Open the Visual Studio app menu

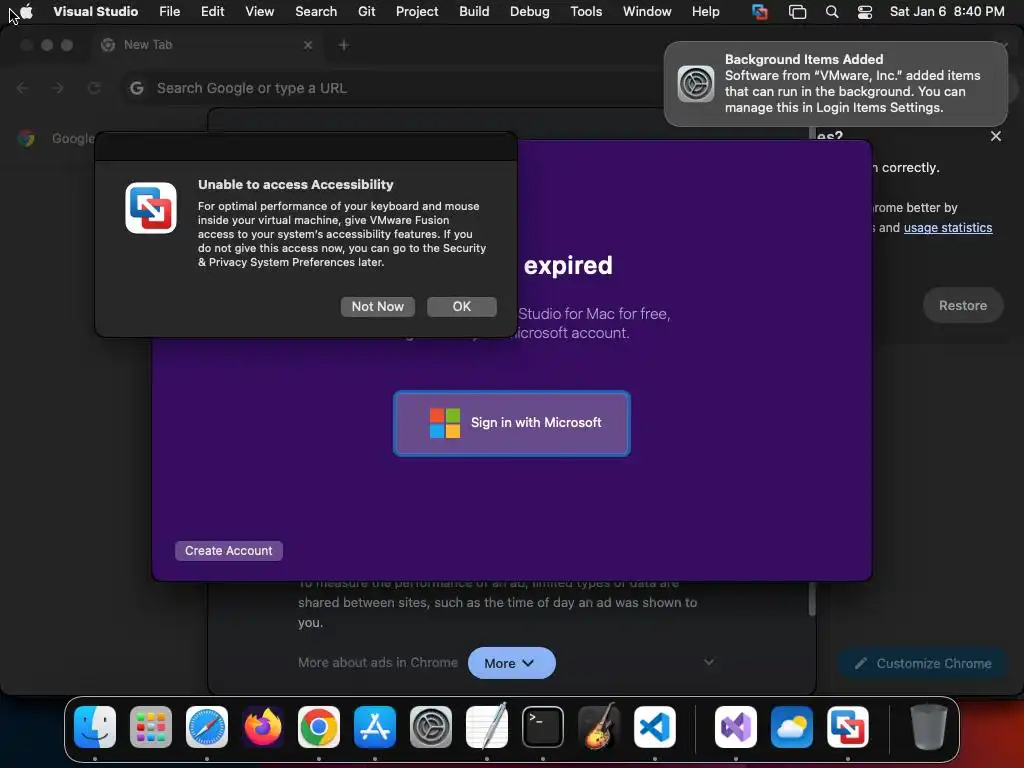[x=95, y=11]
